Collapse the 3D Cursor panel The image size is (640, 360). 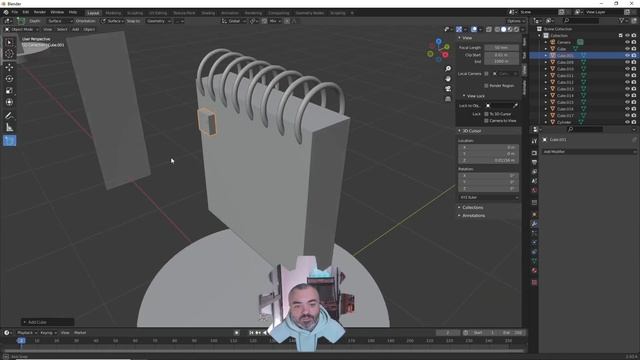tap(460, 131)
